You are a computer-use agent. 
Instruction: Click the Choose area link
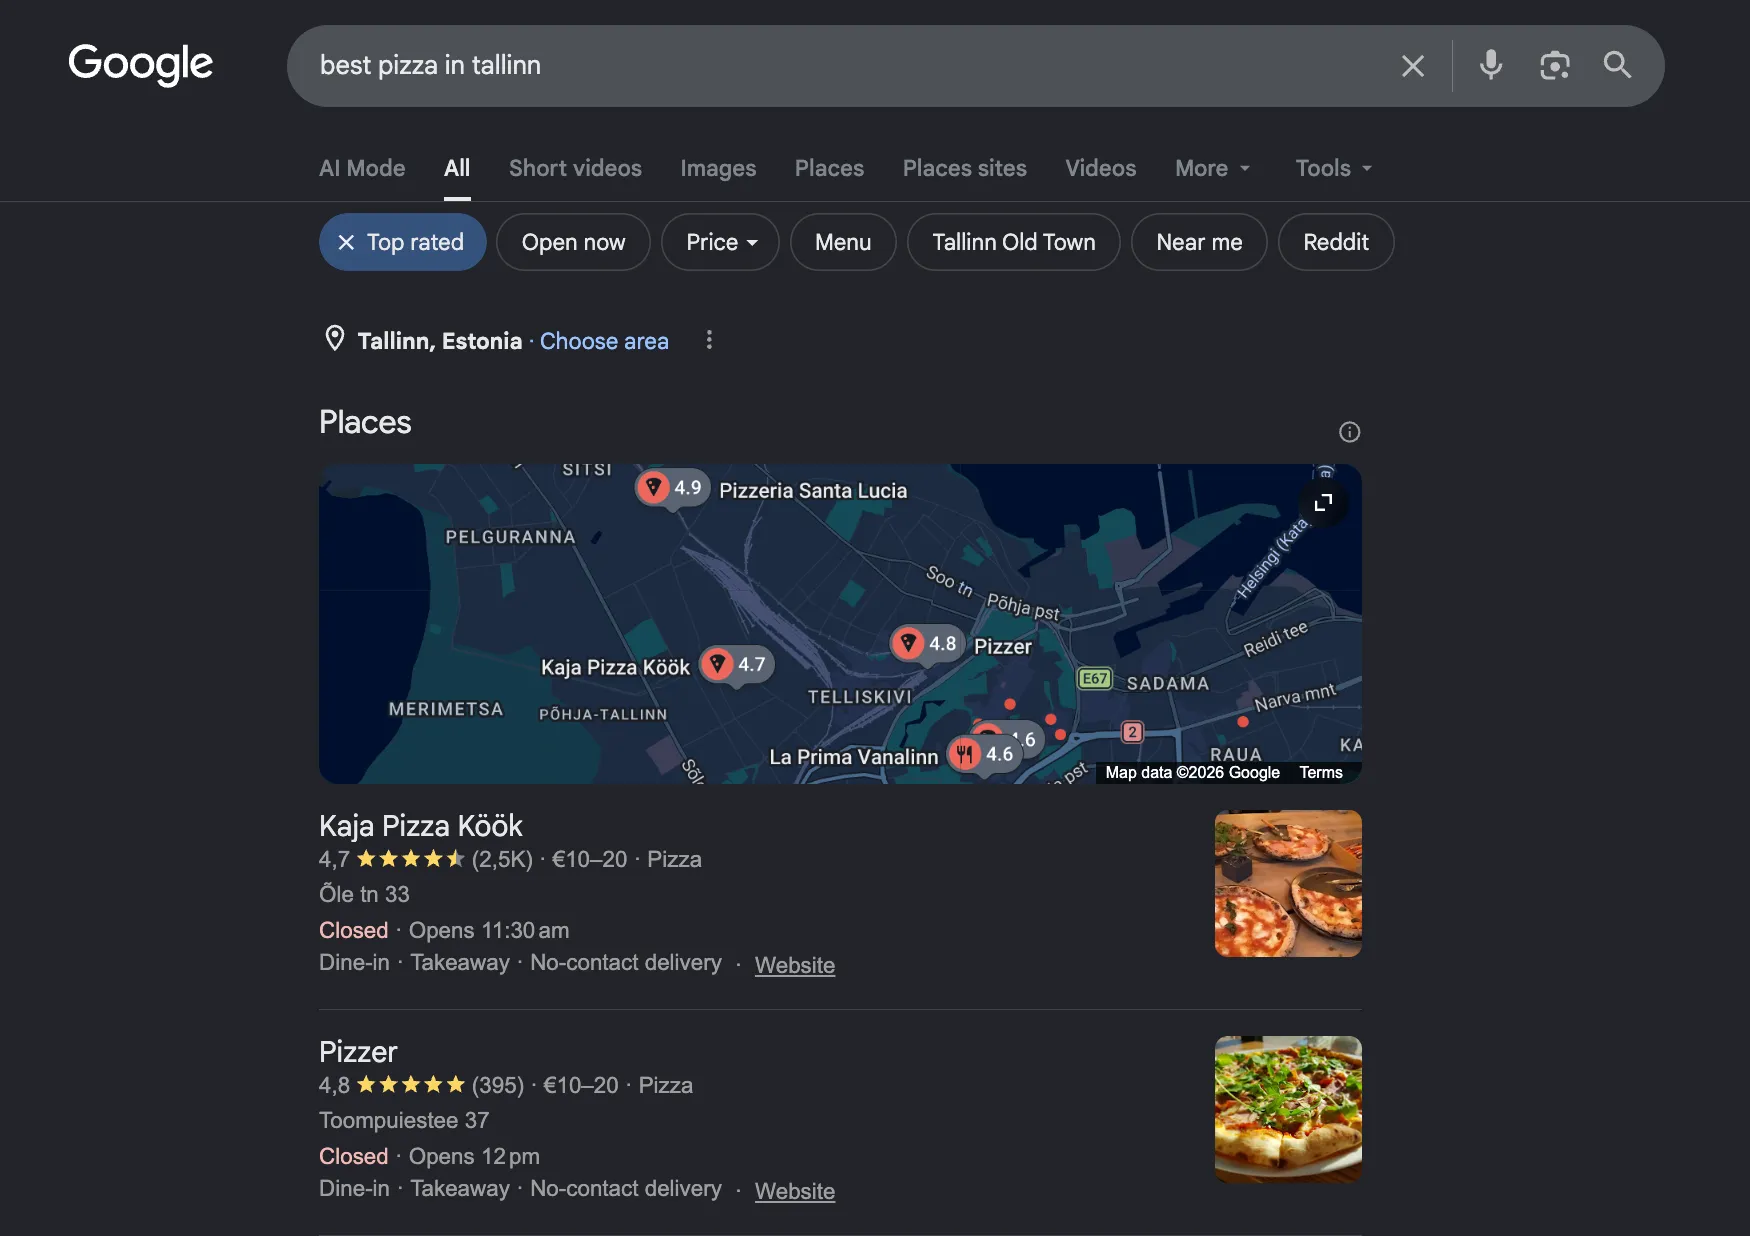point(604,341)
